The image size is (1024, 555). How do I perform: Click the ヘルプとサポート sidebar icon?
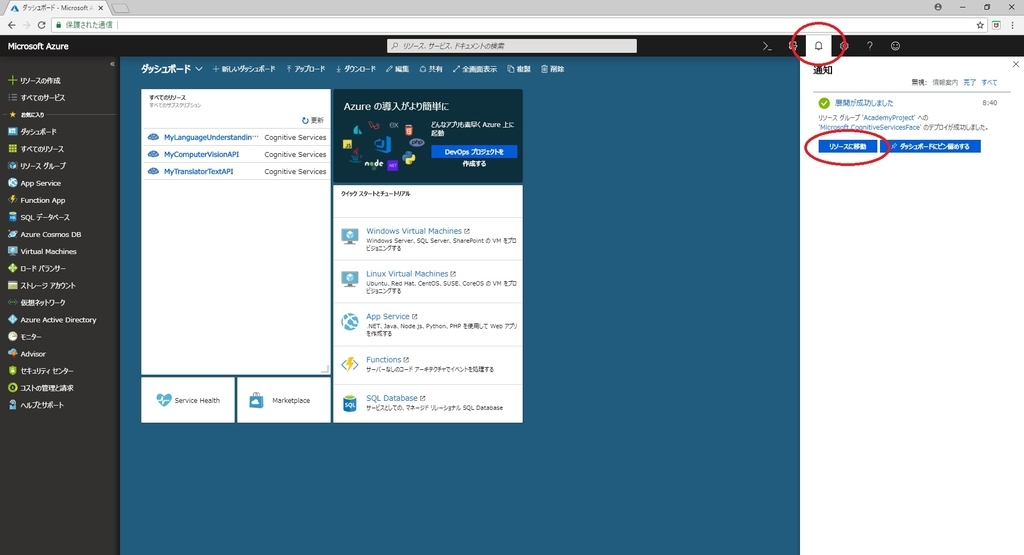(12, 405)
